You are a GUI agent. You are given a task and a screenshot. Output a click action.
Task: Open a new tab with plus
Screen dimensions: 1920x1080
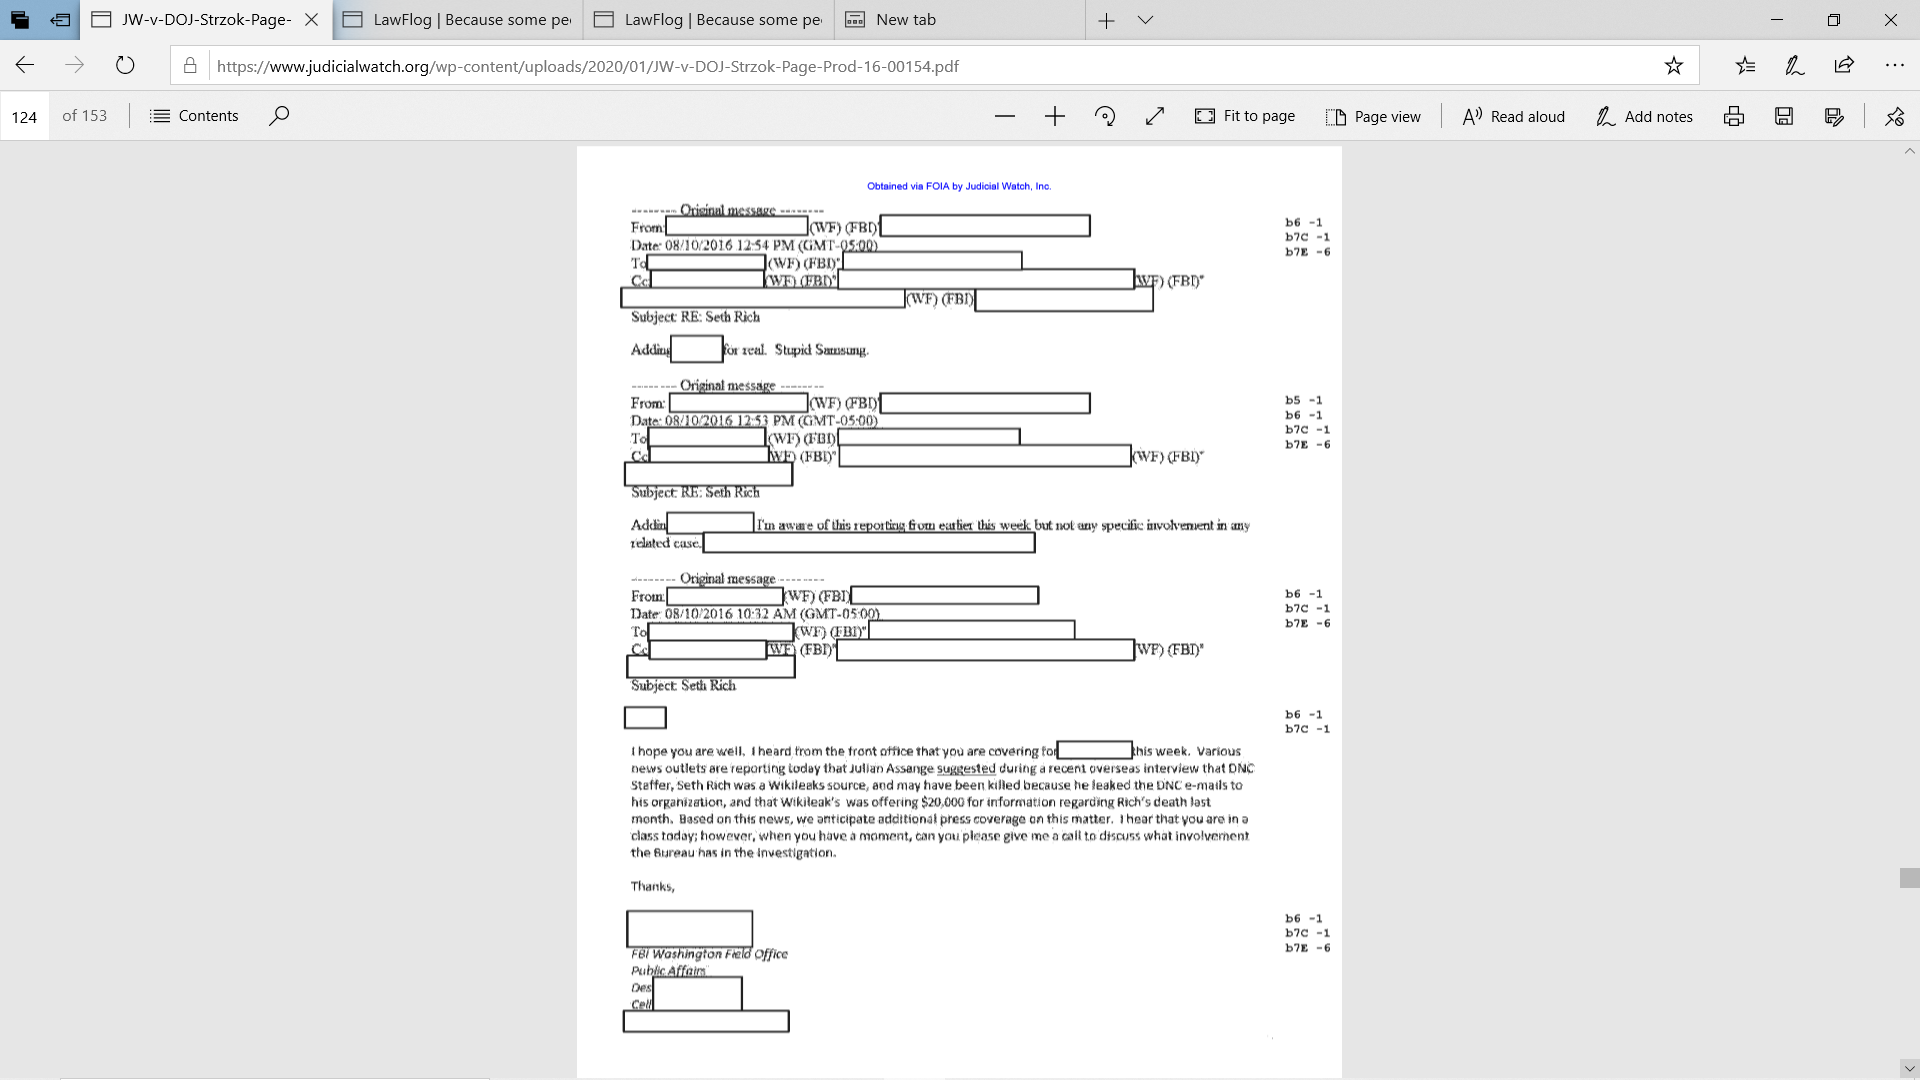pos(1106,20)
